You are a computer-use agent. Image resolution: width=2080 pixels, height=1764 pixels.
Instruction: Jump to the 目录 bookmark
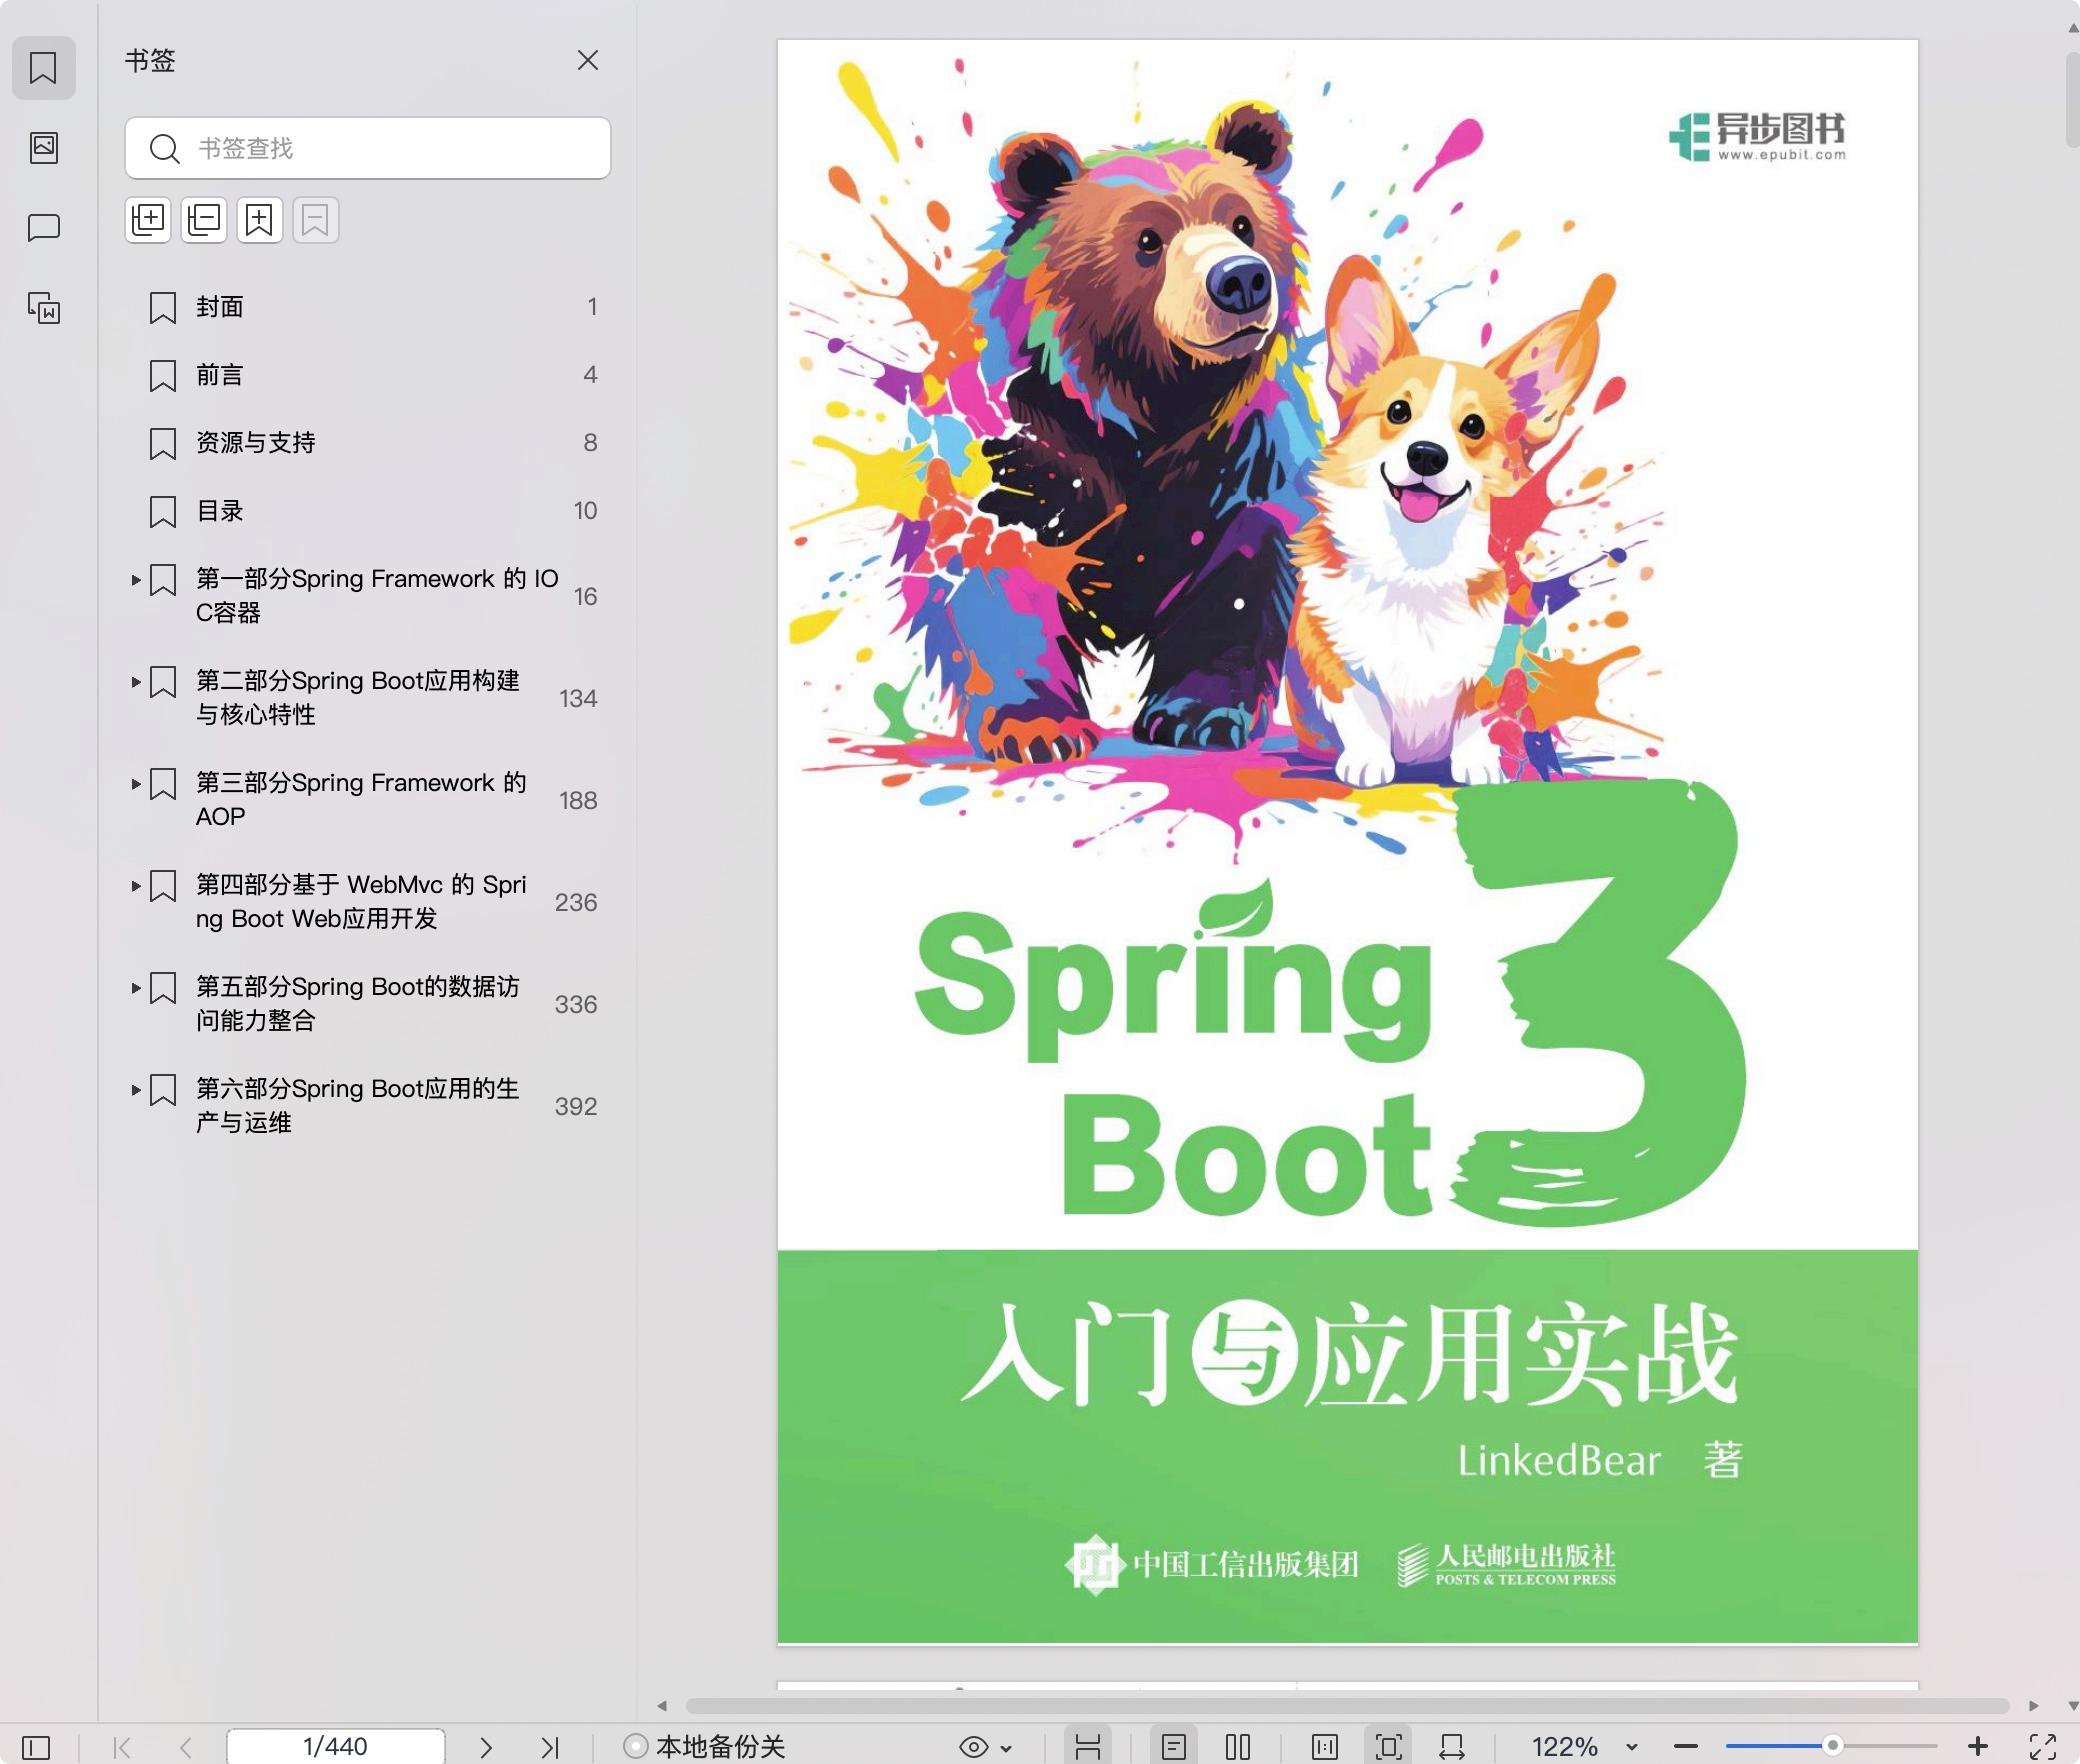[x=220, y=511]
